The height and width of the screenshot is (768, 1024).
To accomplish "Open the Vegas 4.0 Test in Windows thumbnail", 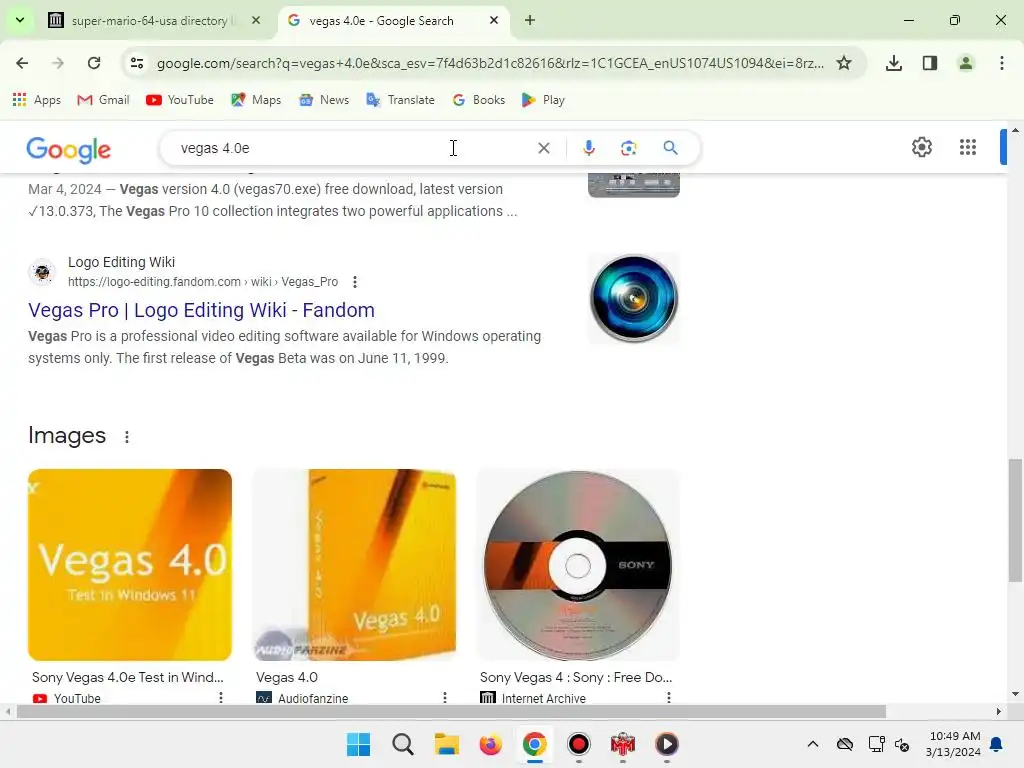I will [x=130, y=565].
